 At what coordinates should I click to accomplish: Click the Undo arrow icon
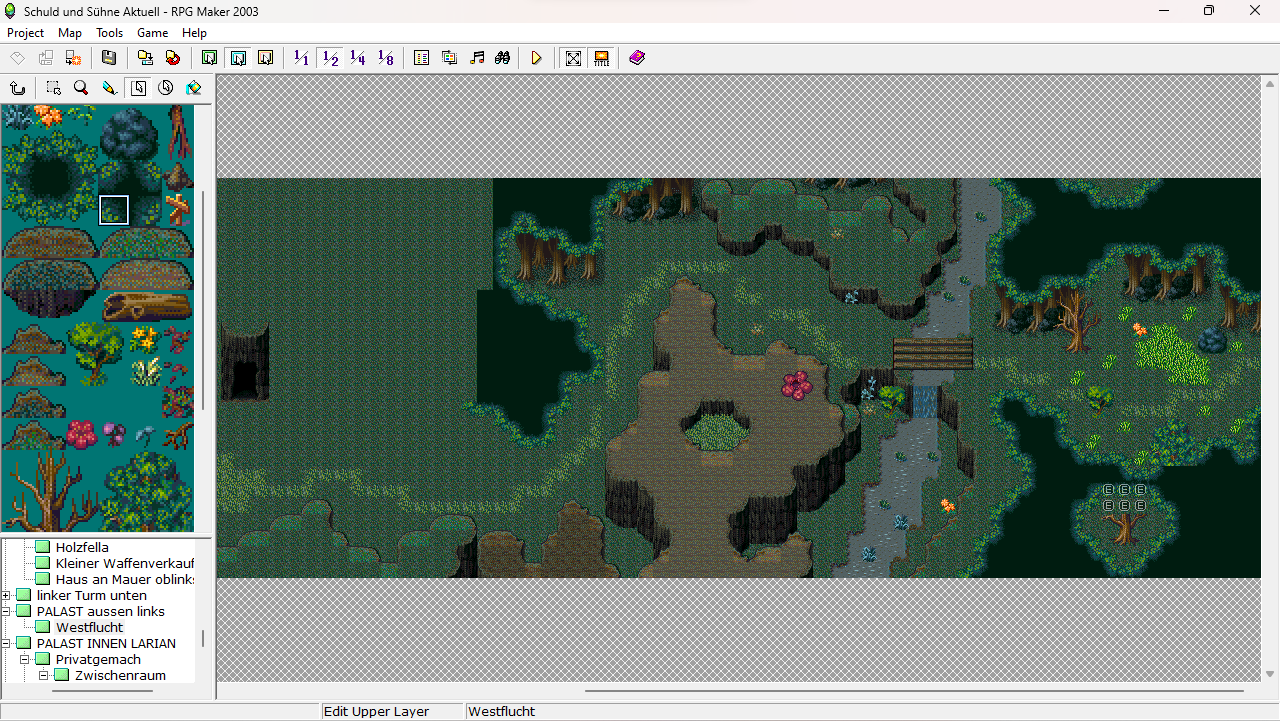point(17,88)
